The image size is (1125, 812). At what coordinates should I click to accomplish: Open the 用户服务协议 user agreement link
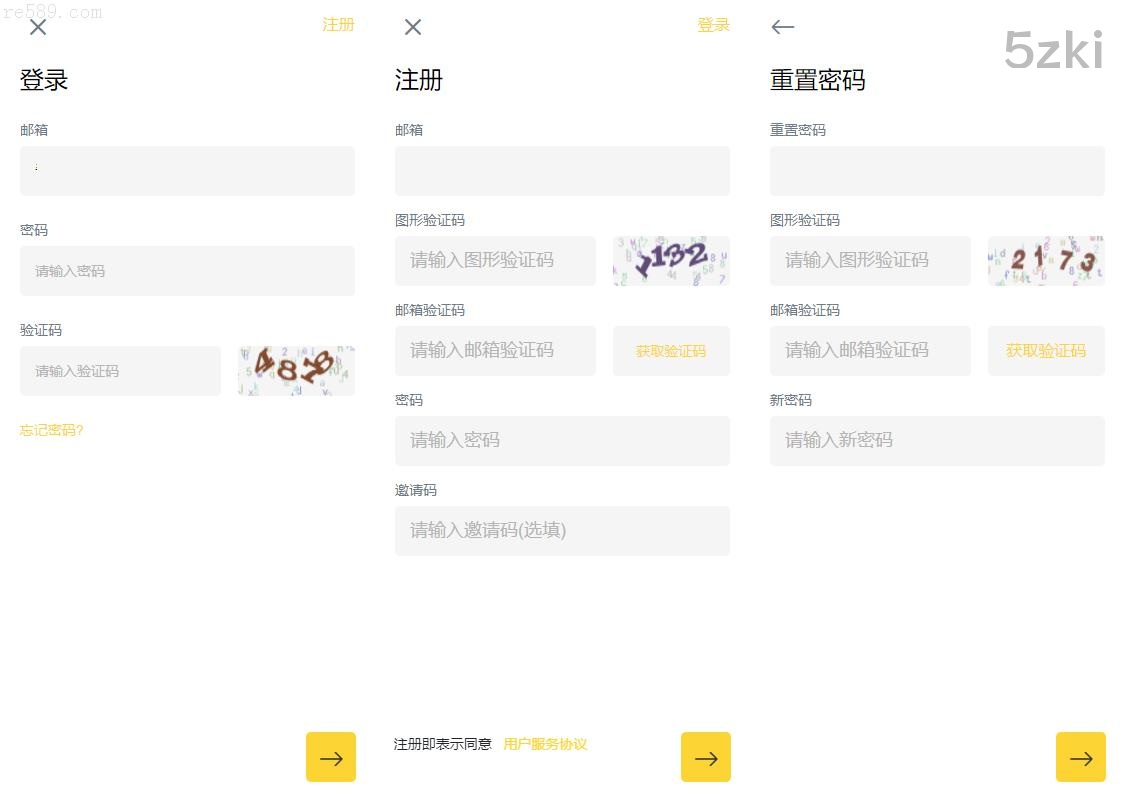pos(544,744)
